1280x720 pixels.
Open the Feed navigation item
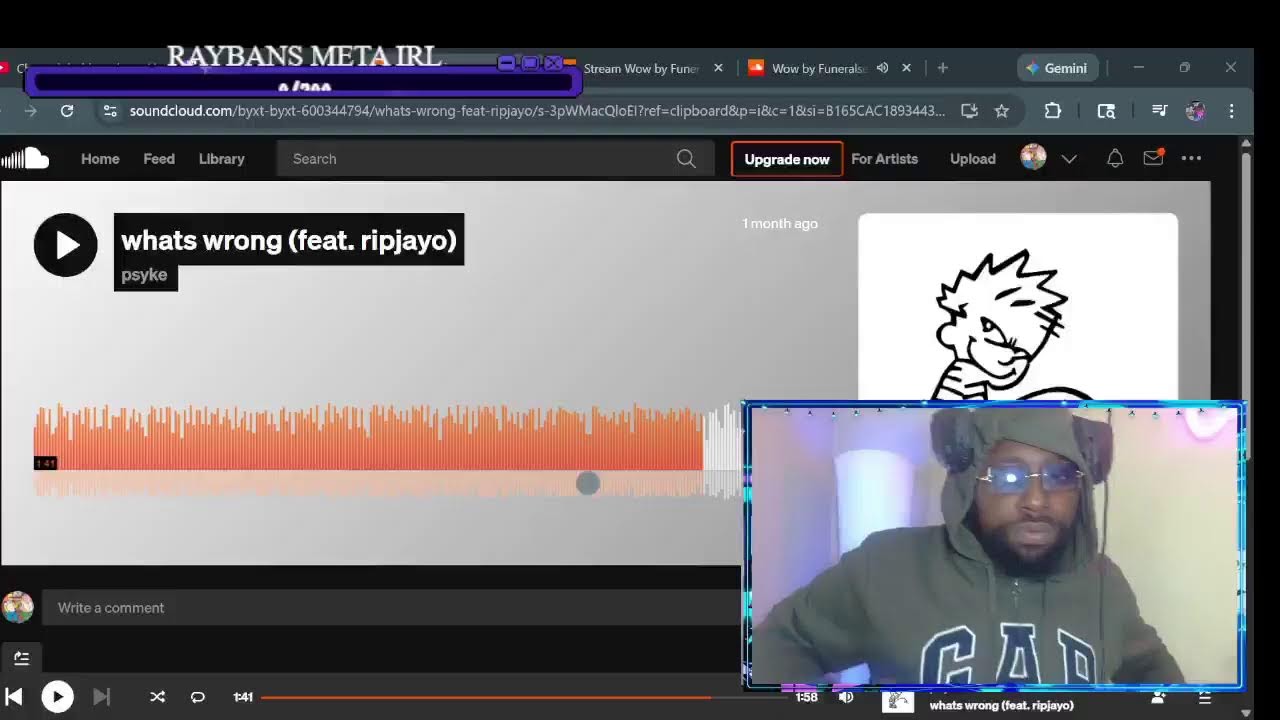[159, 159]
